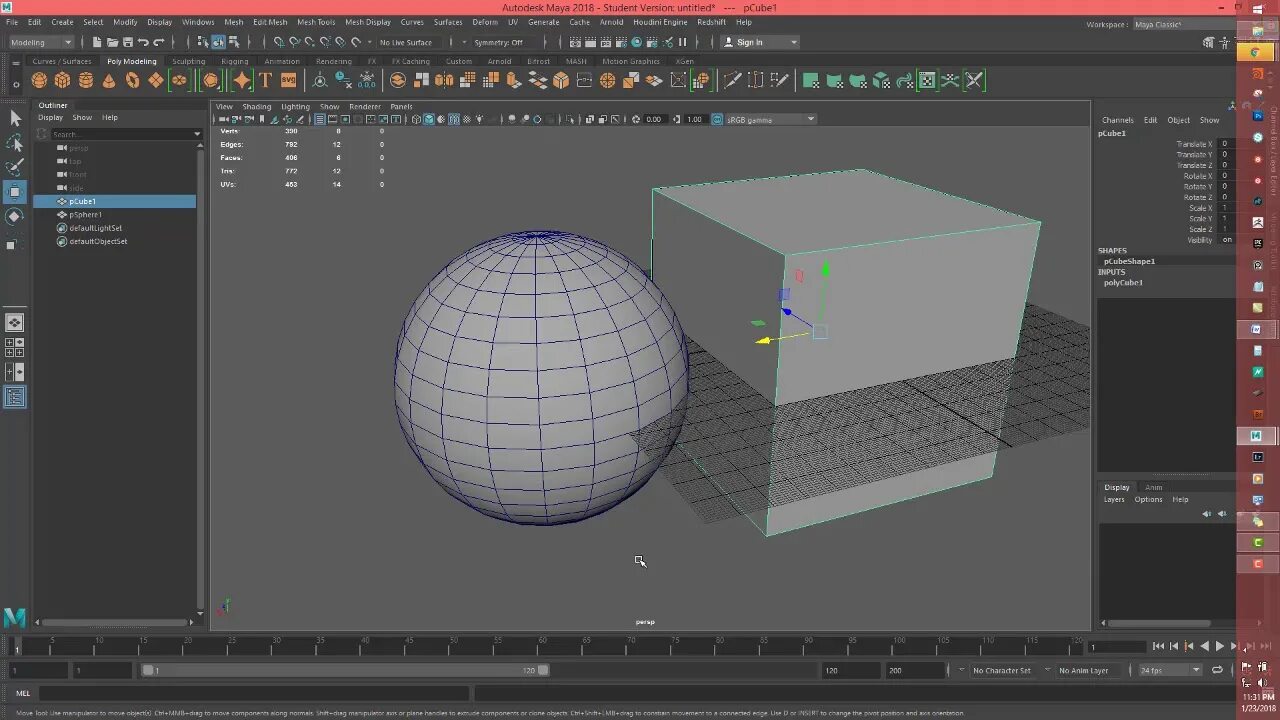Click the Undo arrow icon
Image resolution: width=1280 pixels, height=720 pixels.
[x=143, y=42]
